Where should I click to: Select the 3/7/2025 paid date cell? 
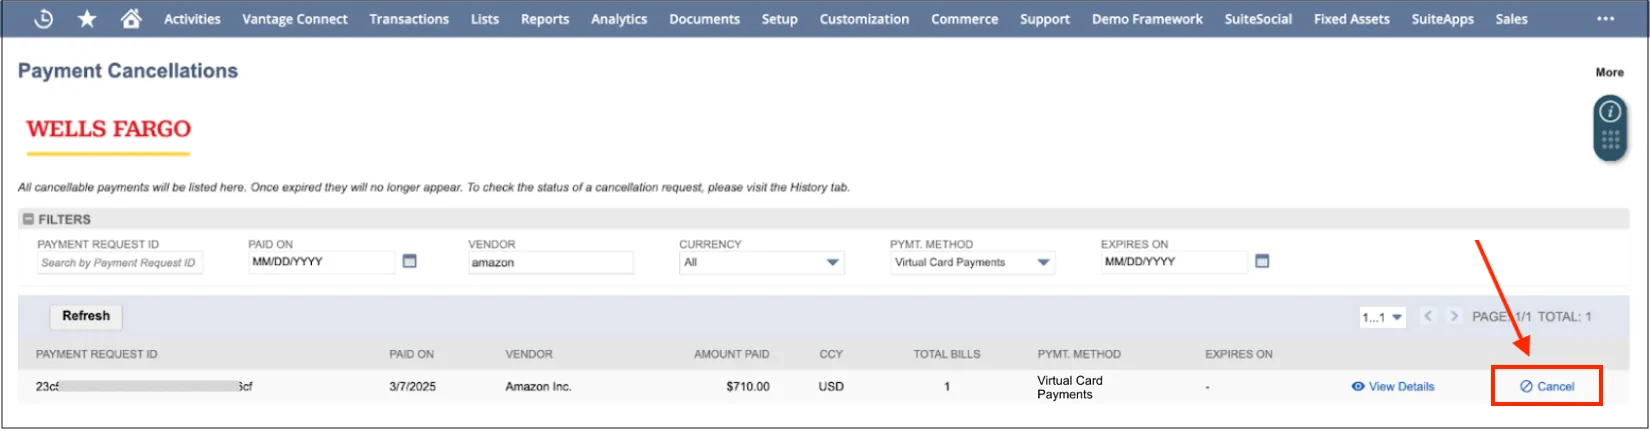click(412, 386)
